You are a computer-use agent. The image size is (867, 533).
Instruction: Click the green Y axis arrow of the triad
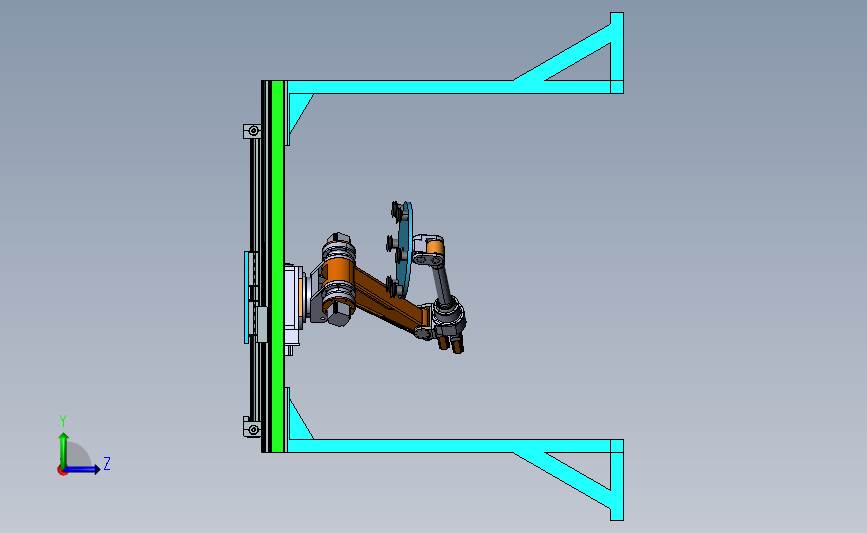[64, 450]
